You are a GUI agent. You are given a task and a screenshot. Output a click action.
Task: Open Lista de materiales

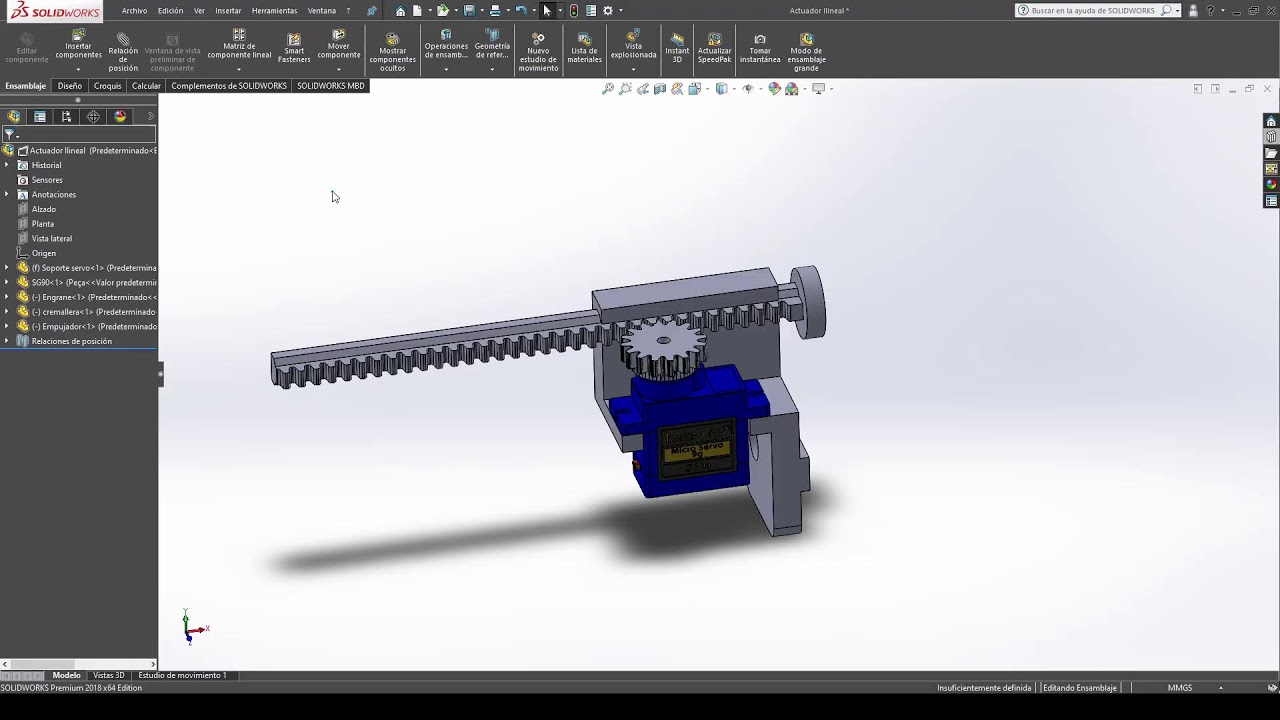pos(584,50)
